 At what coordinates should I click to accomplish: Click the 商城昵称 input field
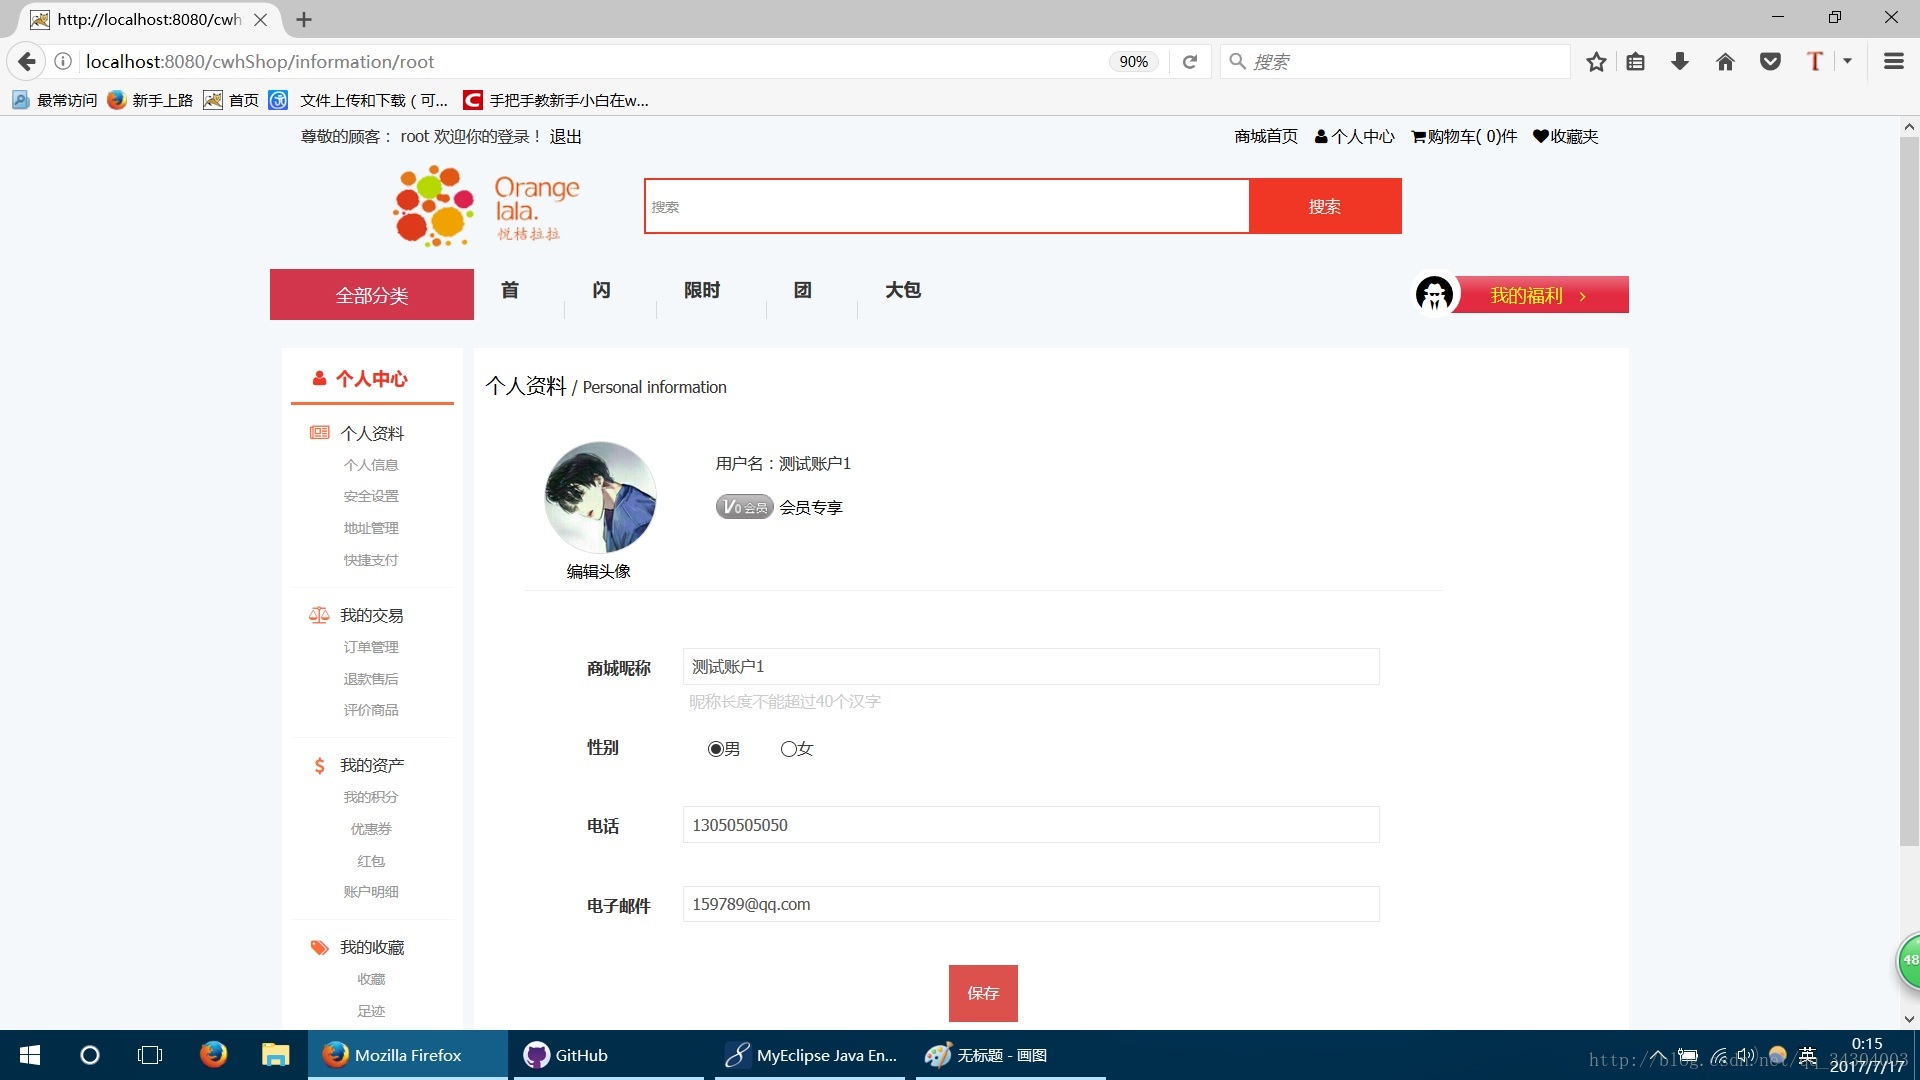point(1031,666)
